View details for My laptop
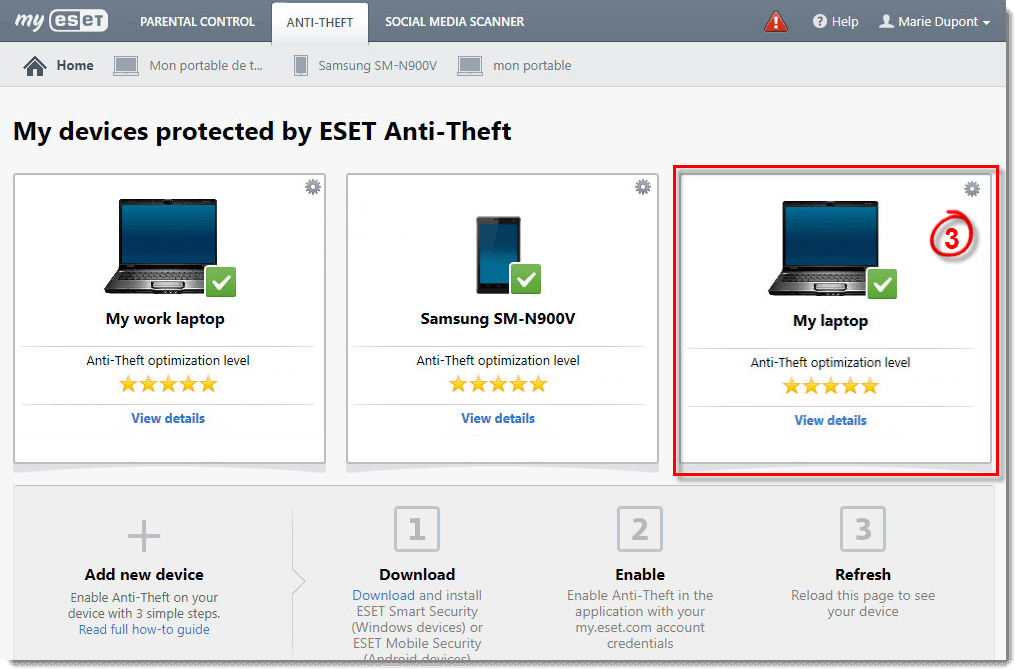The height and width of the screenshot is (669, 1015). 831,420
